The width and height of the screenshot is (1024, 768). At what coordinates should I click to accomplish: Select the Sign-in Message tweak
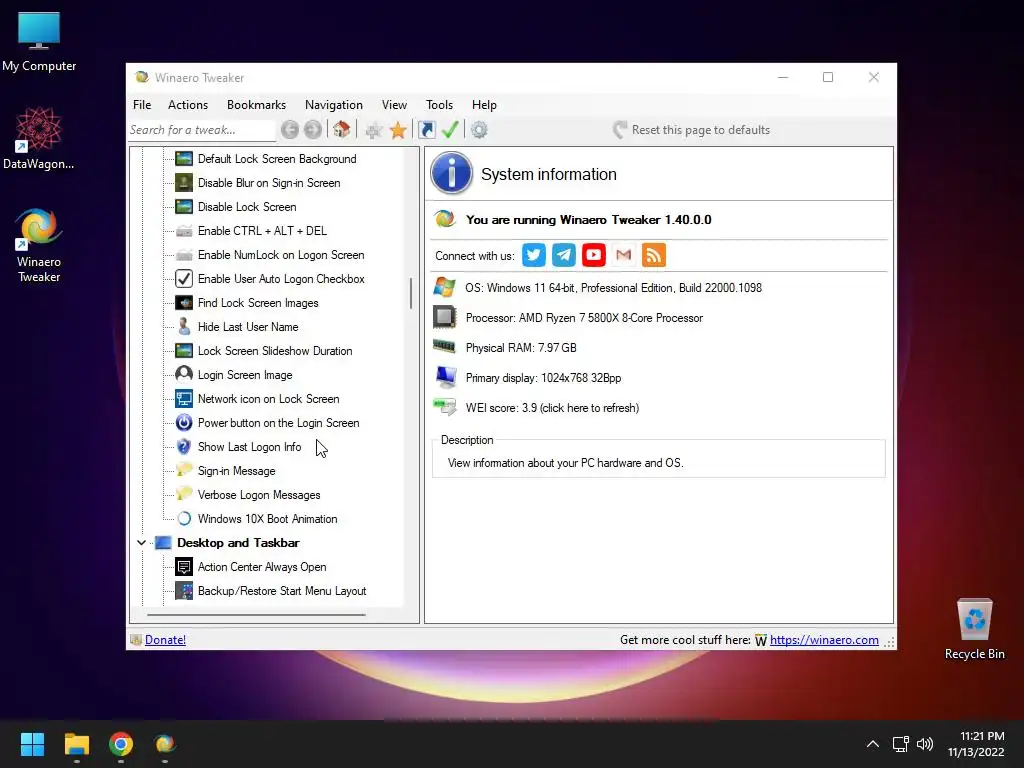[x=236, y=471]
